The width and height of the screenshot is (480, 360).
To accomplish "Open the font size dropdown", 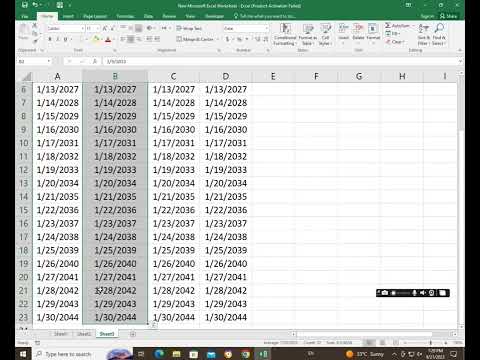I will (98, 29).
